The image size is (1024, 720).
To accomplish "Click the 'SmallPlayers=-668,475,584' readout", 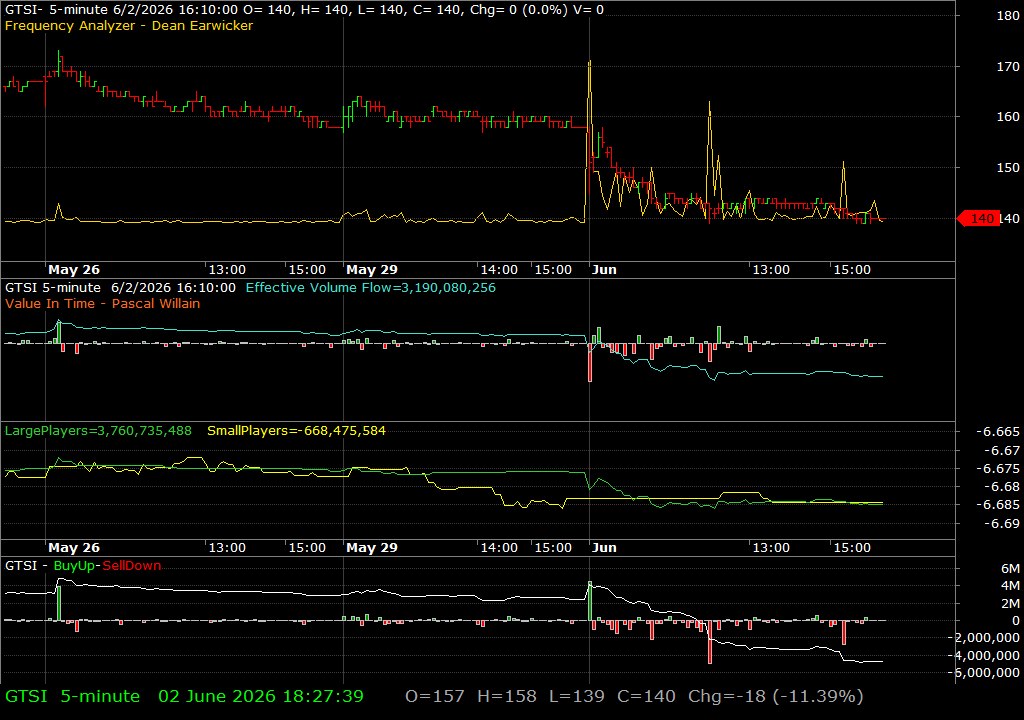I will [296, 431].
